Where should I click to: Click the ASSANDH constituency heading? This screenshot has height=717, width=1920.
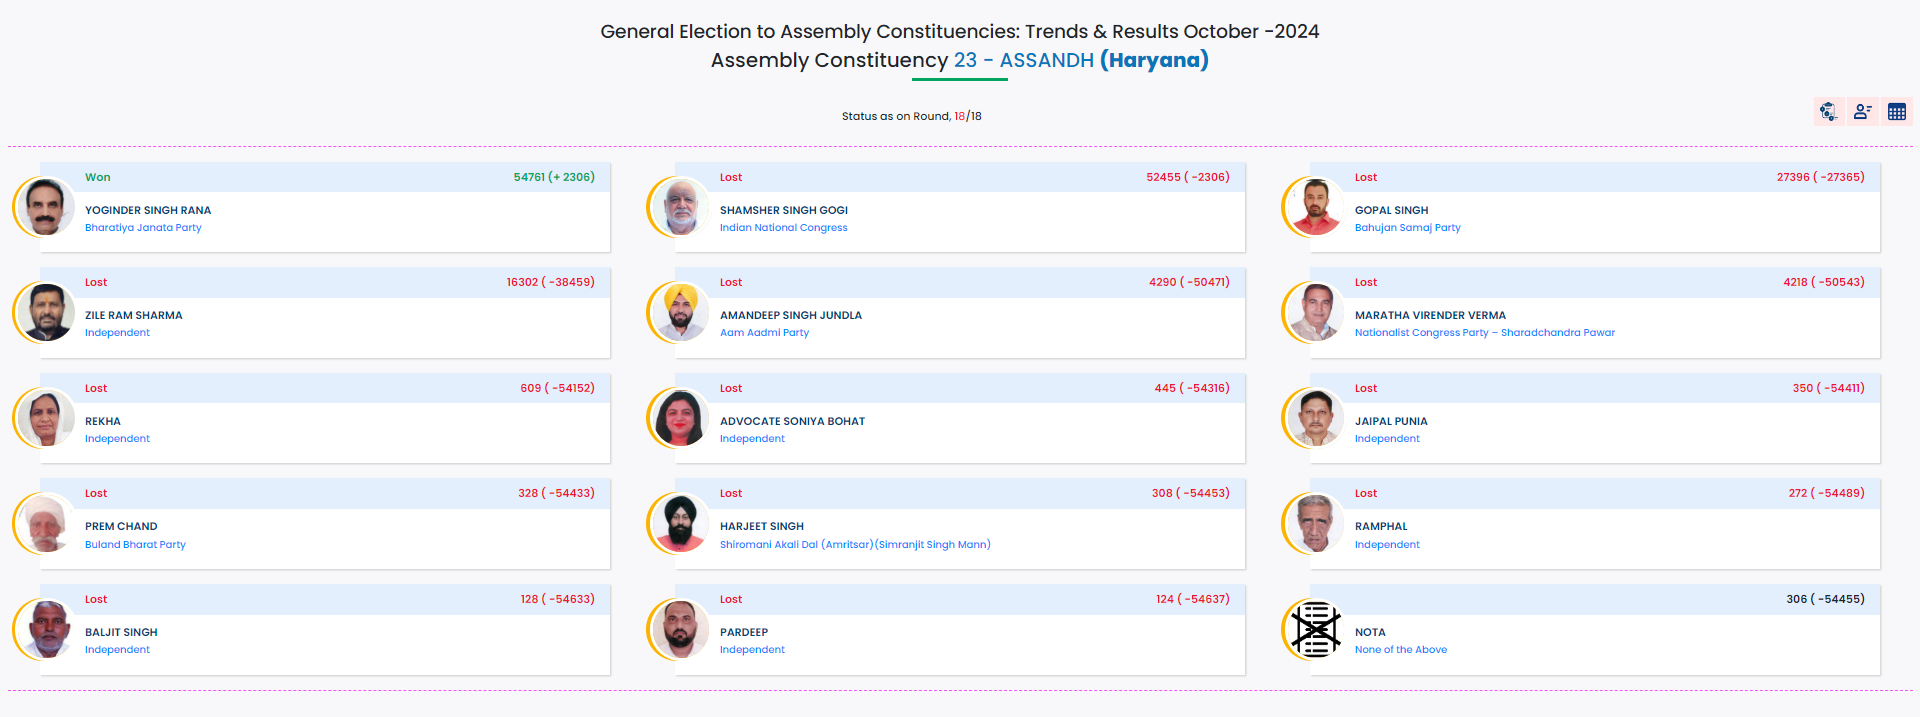click(x=1046, y=60)
